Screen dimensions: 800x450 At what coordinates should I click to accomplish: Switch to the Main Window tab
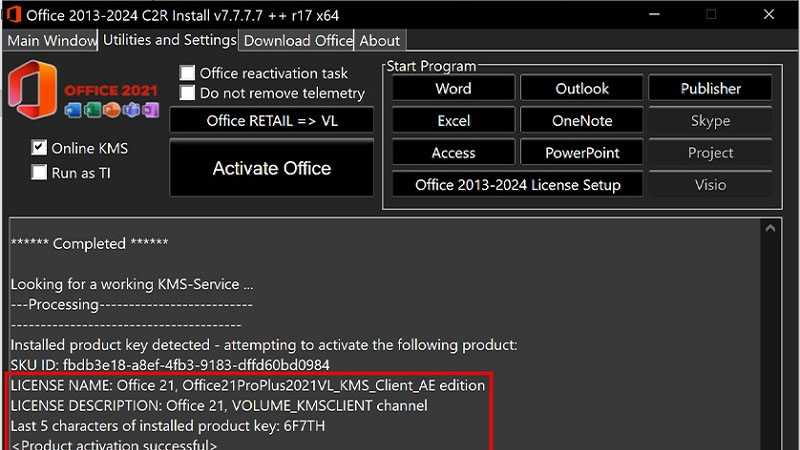(49, 41)
